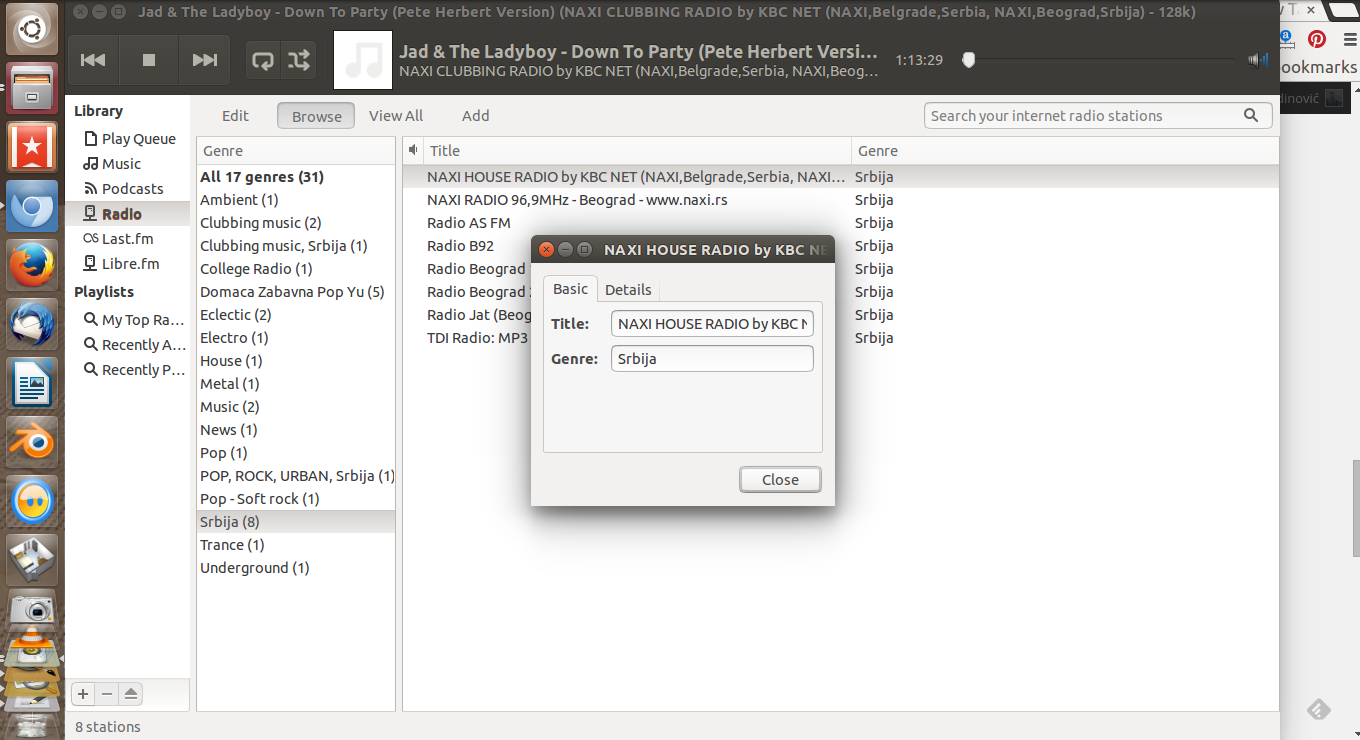Launch Thunderbird from the dock
Viewport: 1360px width, 740px height.
[32, 325]
